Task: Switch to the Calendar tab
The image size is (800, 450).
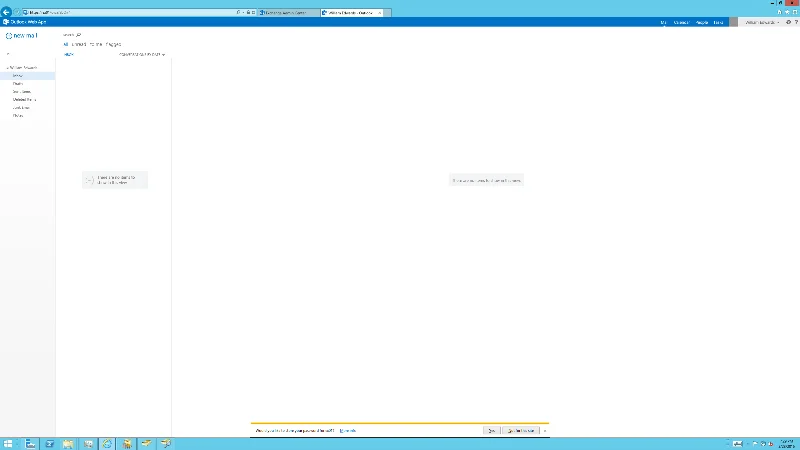Action: pyautogui.click(x=681, y=21)
